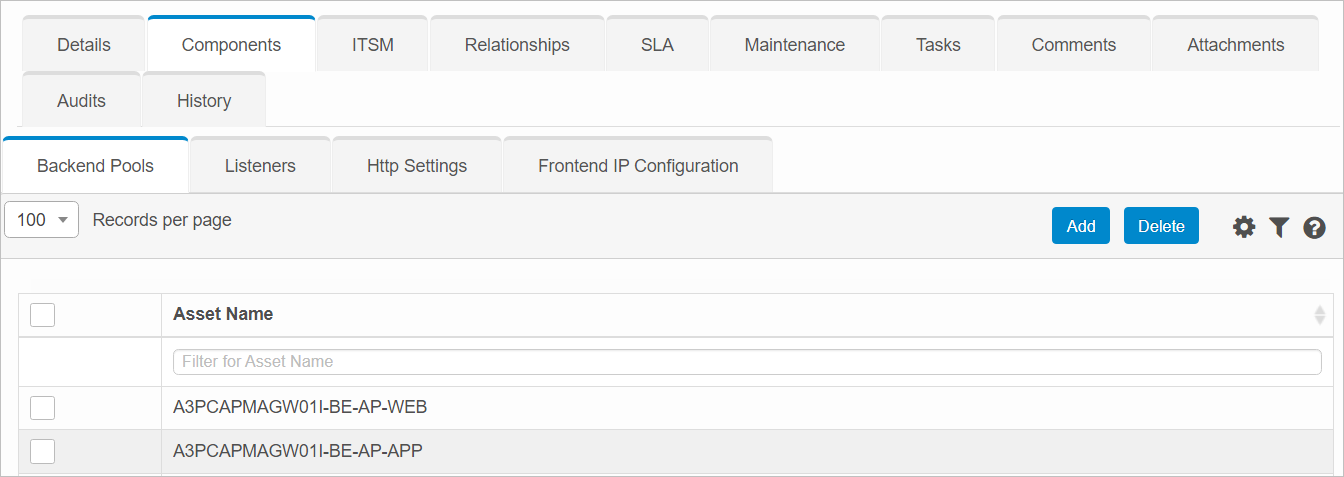Click the filter funnel icon
1344x477 pixels.
point(1279,227)
